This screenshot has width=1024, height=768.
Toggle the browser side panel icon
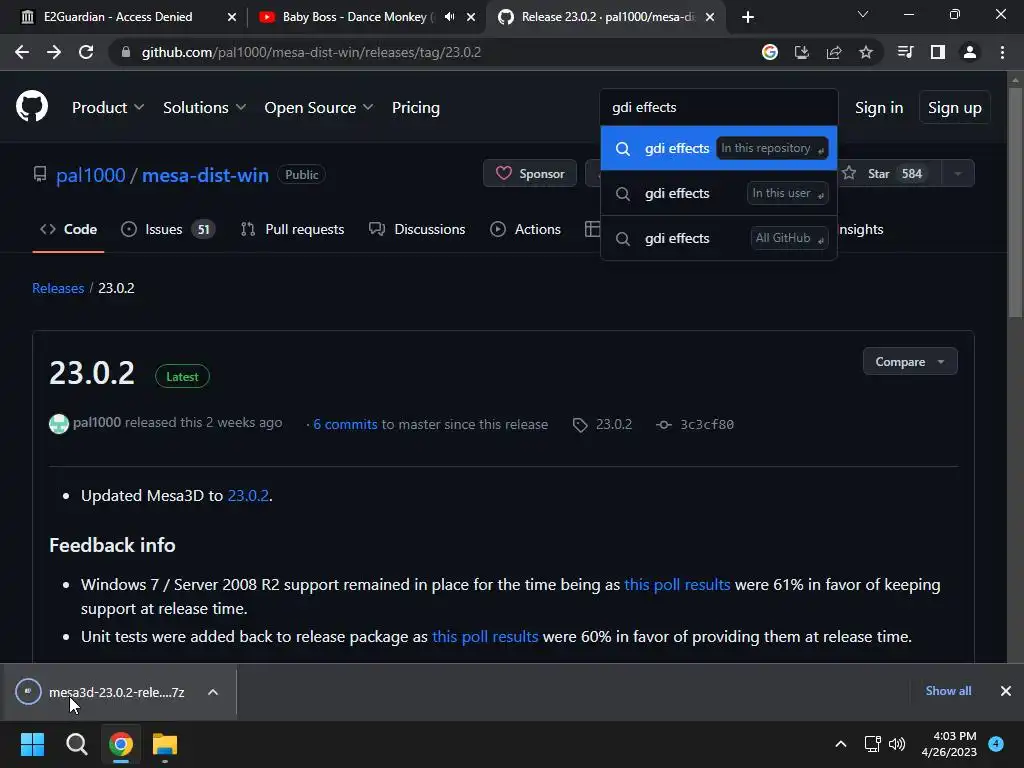(x=938, y=52)
